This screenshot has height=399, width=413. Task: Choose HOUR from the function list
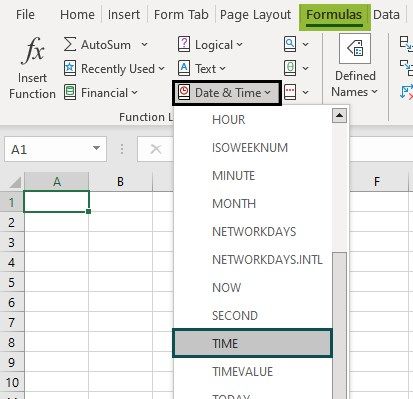(252, 120)
